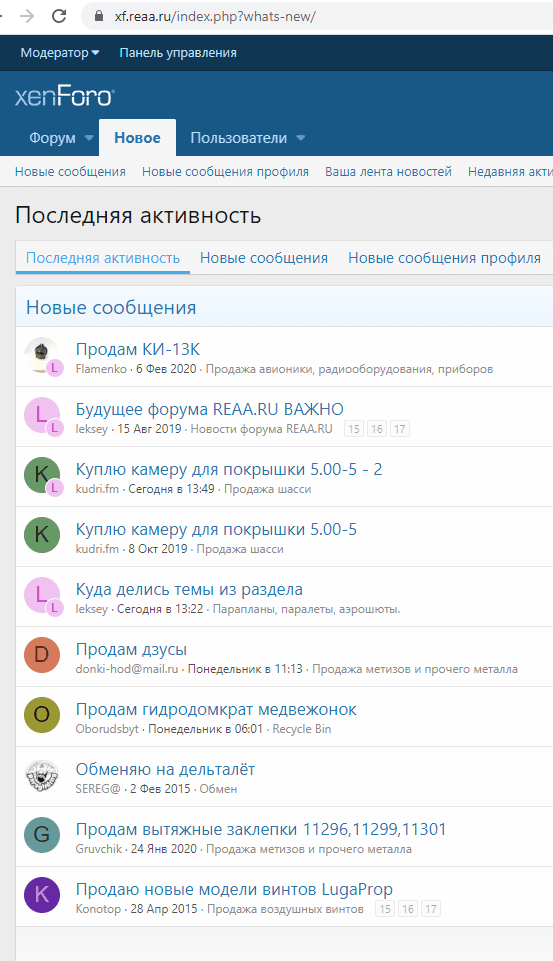This screenshot has width=553, height=961.
Task: Jump to page 17 of LugaProp thread
Action: tap(431, 909)
